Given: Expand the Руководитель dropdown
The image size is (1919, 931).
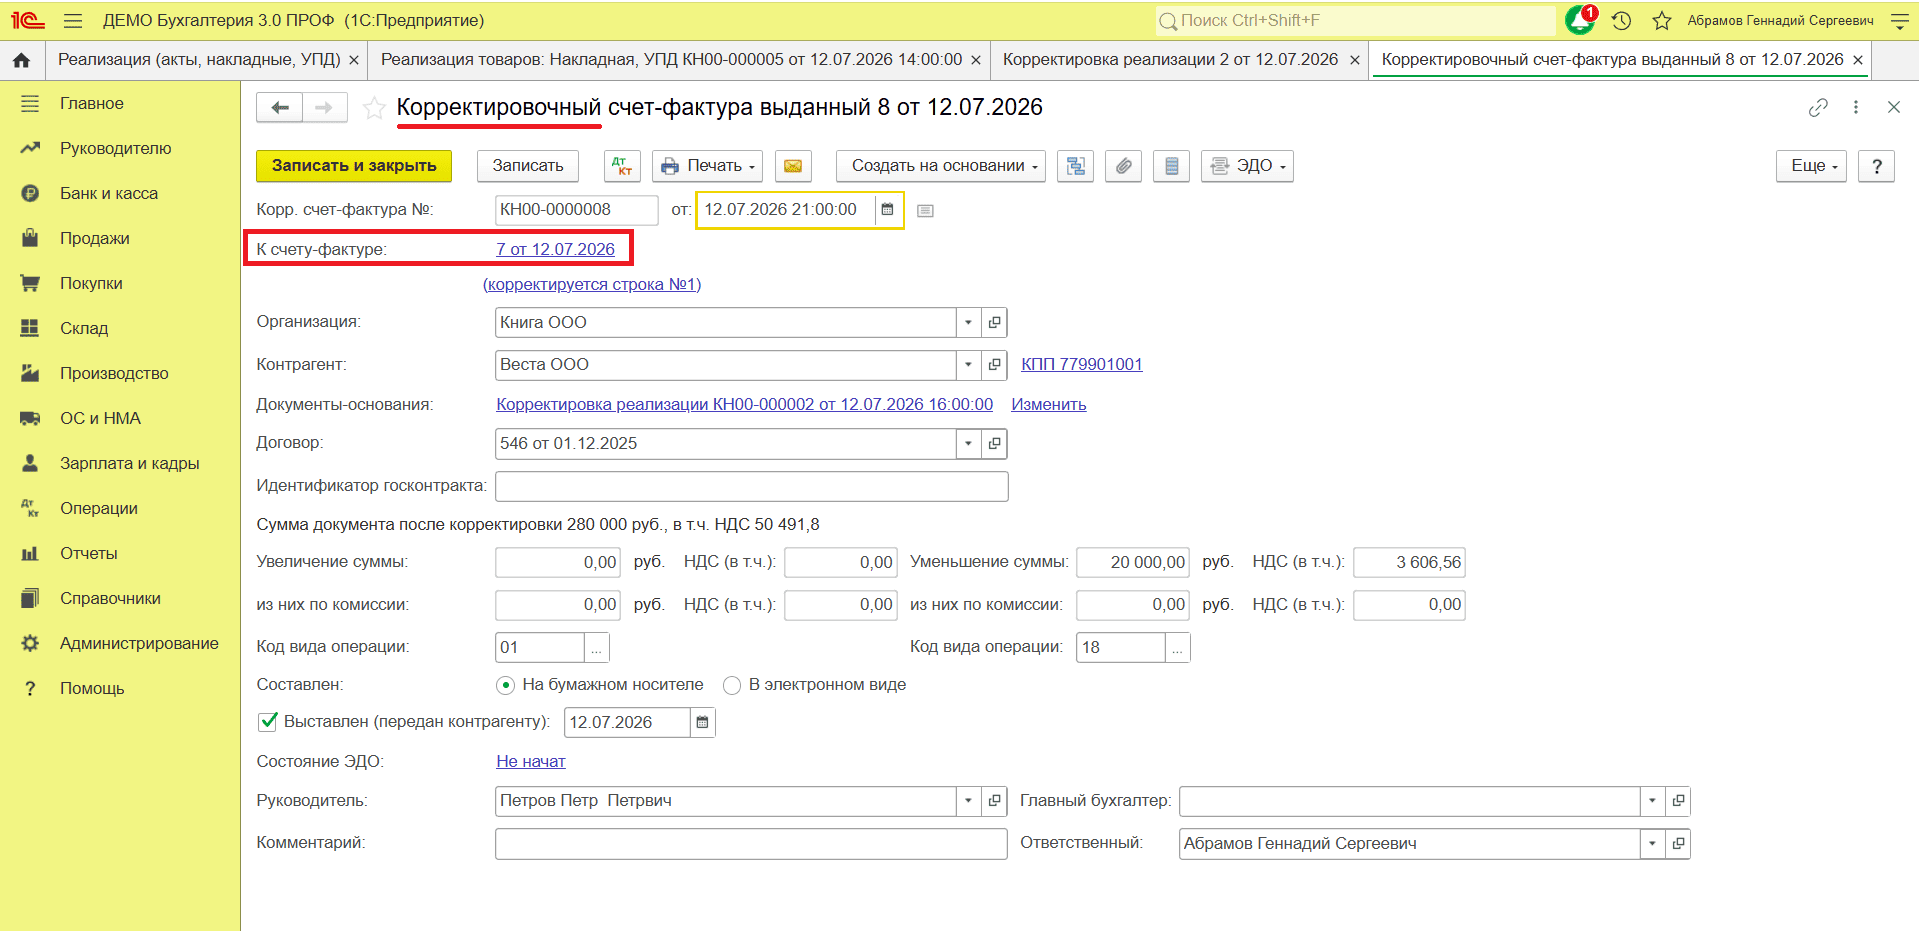Looking at the screenshot, I should [968, 801].
